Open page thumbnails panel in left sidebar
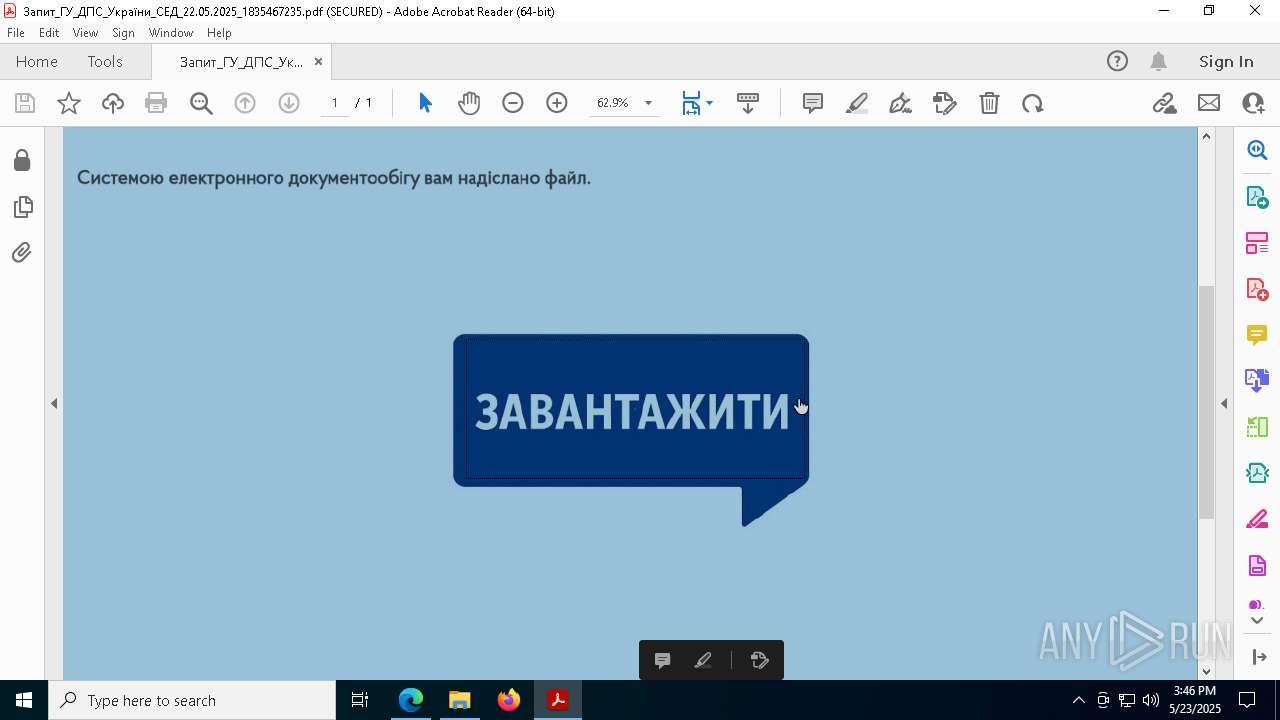The image size is (1280, 720). 22,207
